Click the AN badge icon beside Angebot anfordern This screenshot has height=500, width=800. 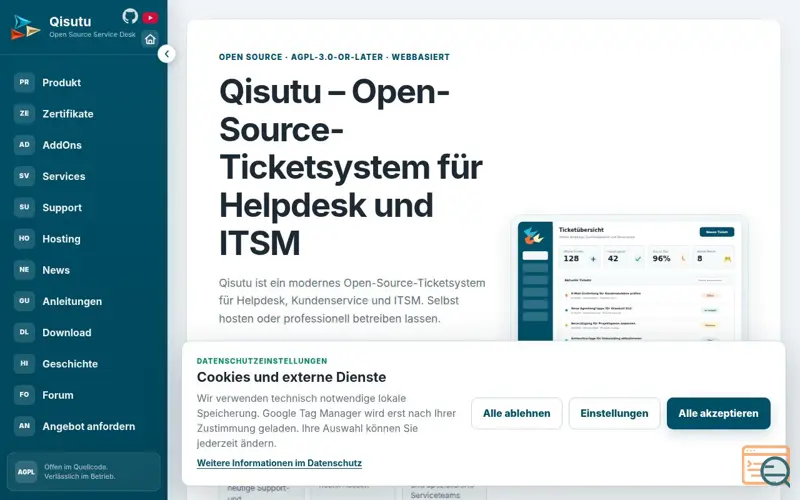coord(24,426)
